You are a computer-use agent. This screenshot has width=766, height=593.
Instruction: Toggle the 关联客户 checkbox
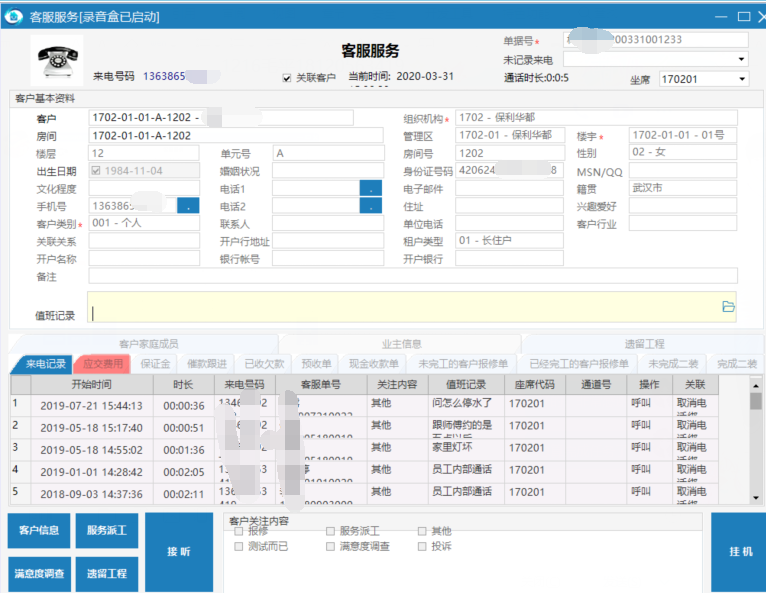(x=287, y=78)
